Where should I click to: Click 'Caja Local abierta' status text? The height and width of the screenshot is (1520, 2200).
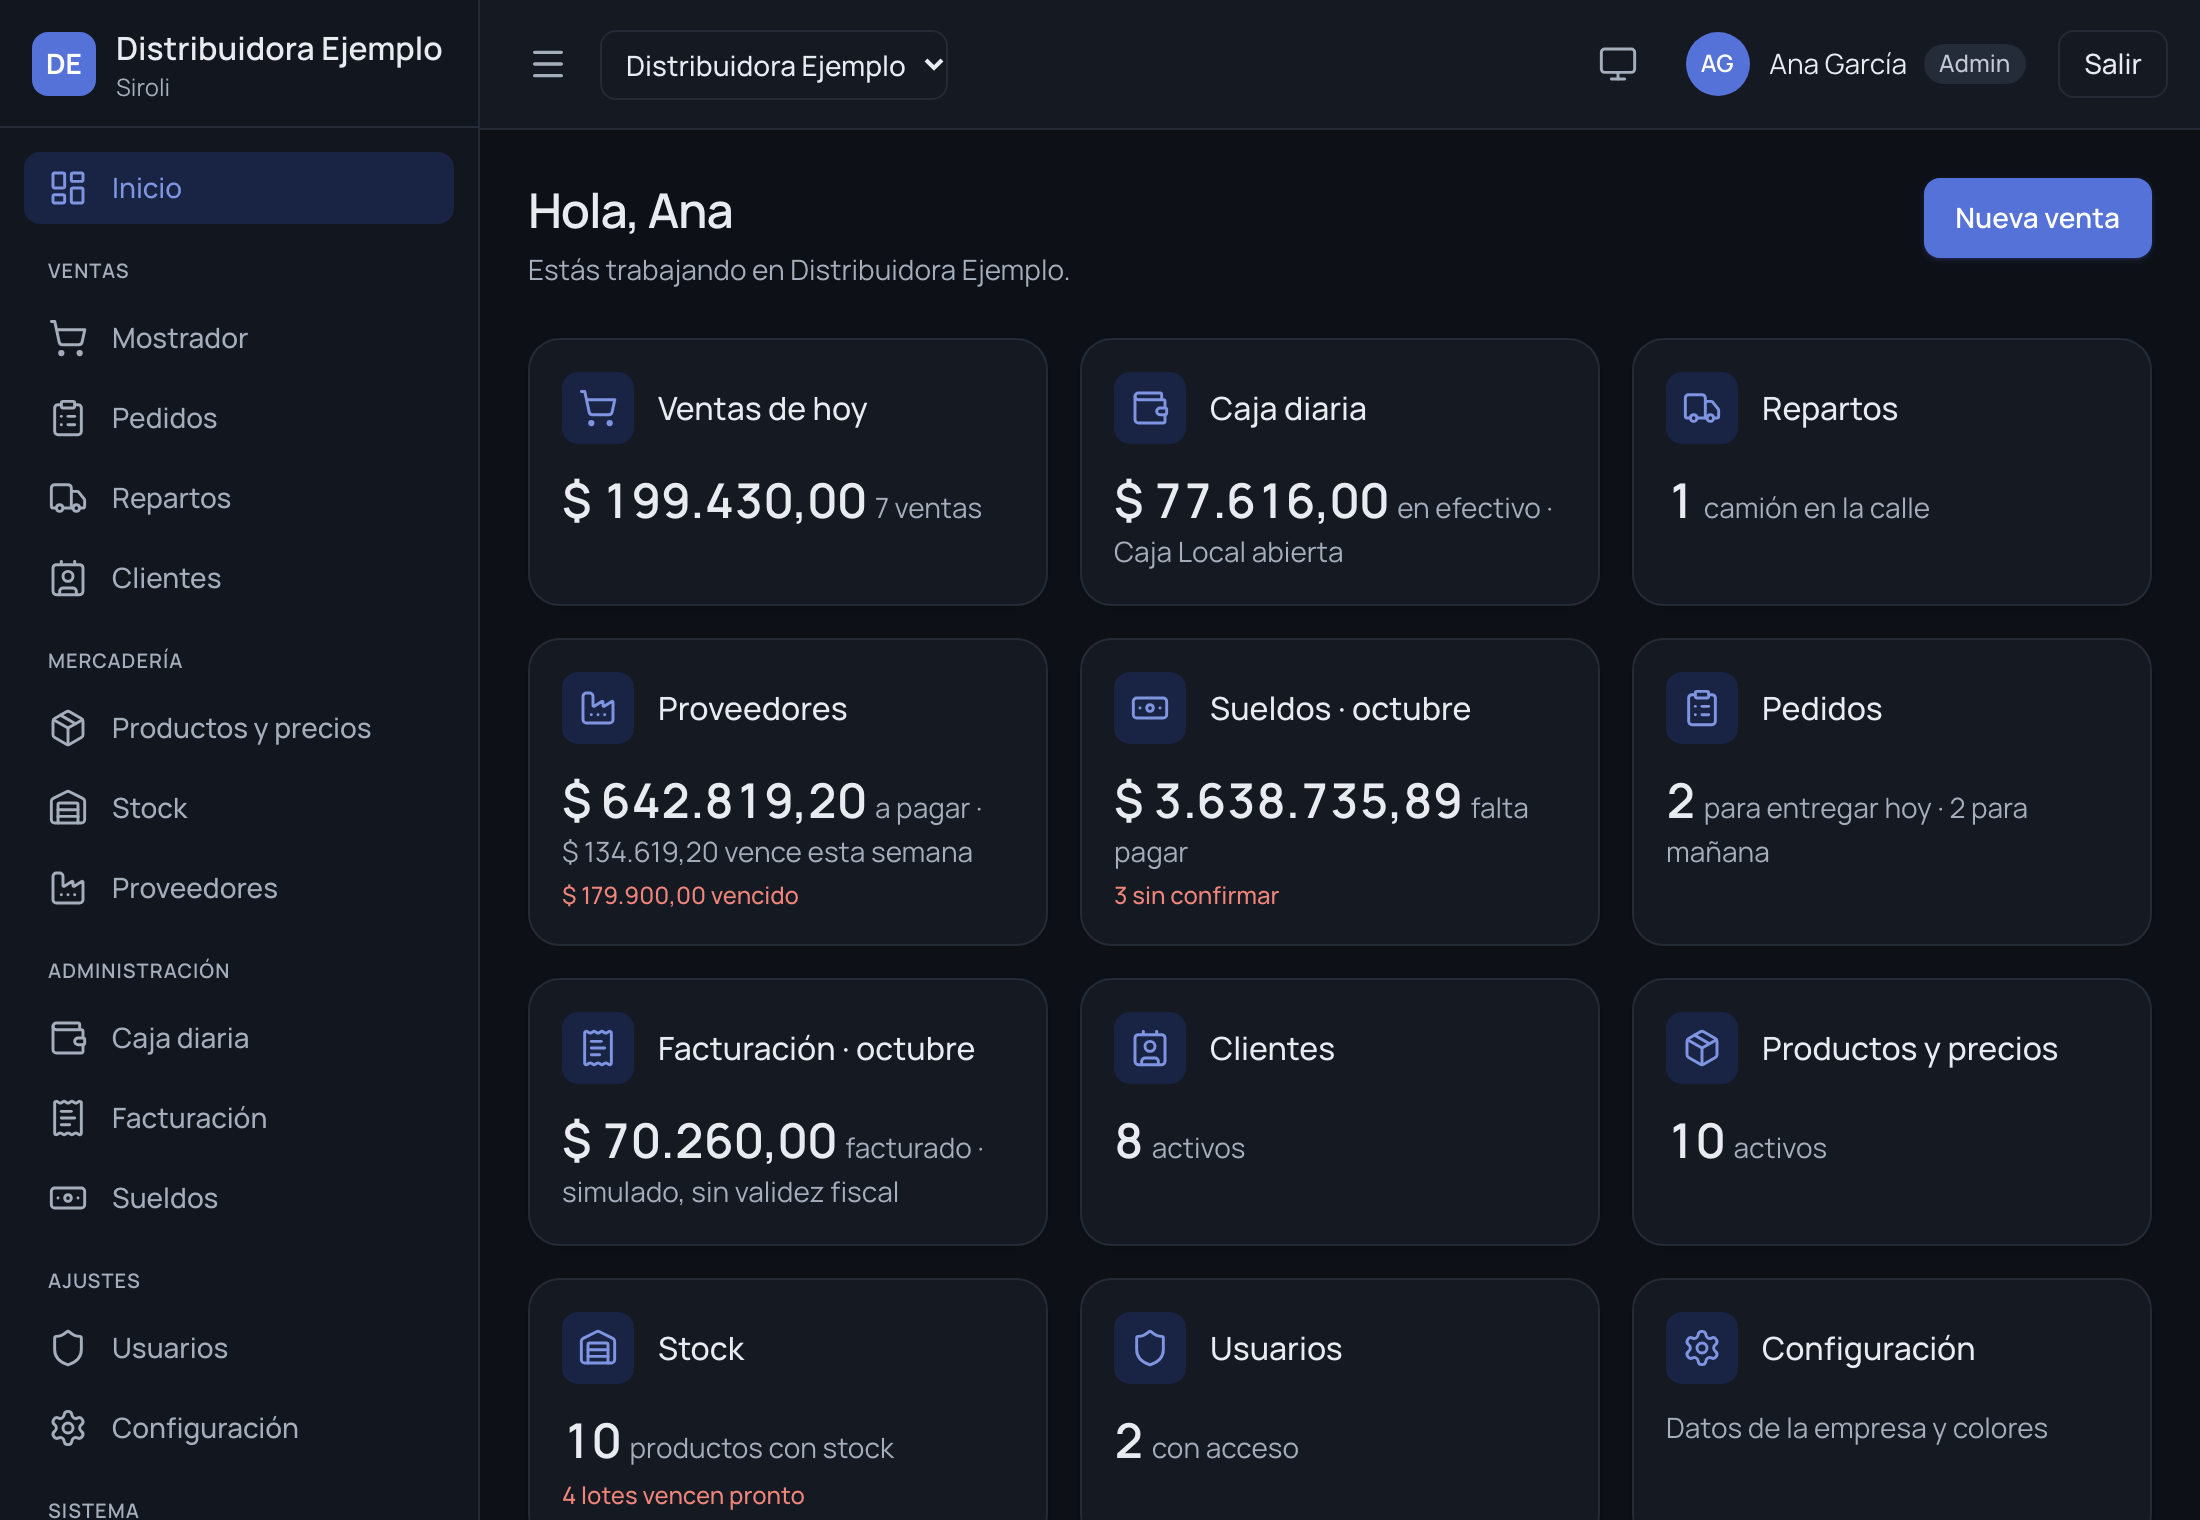coord(1228,552)
